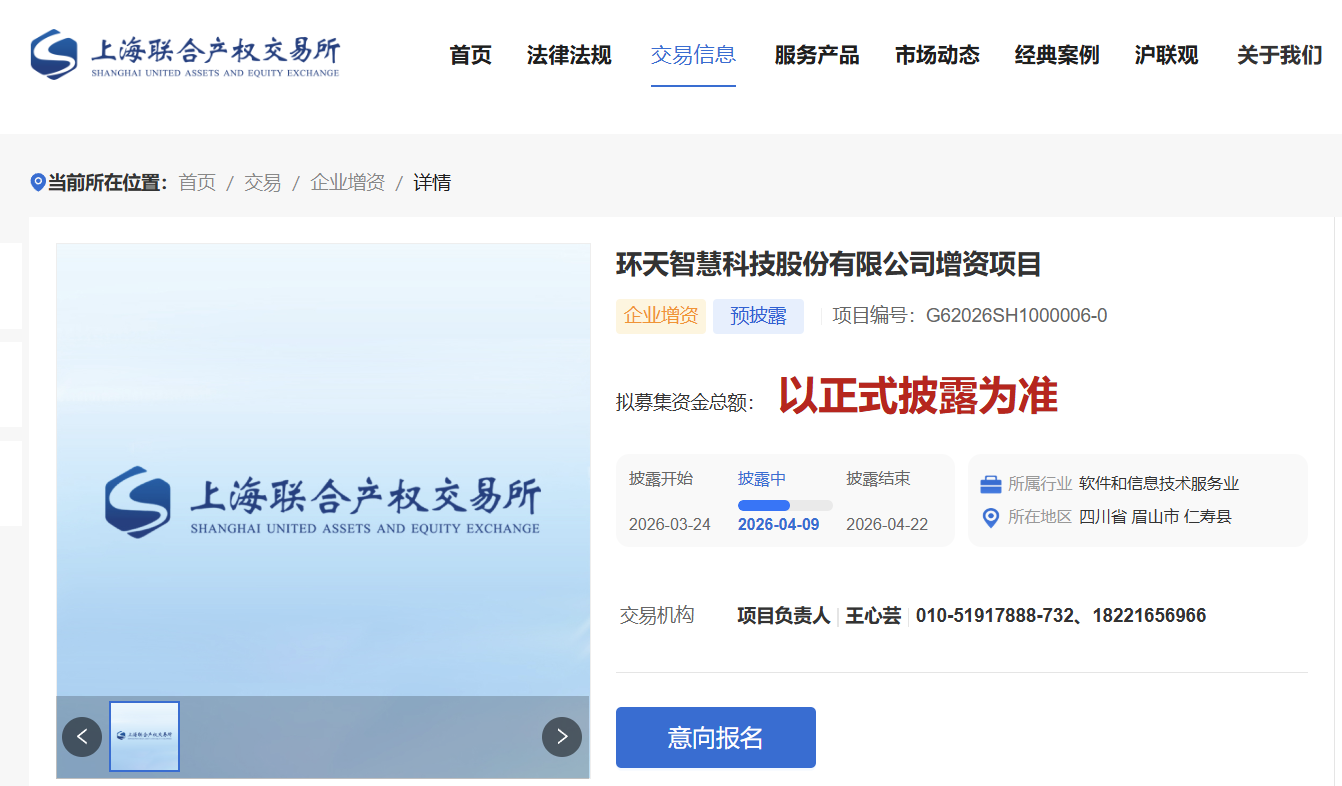Image resolution: width=1342 pixels, height=786 pixels.
Task: Click the 意向报名 button
Action: pyautogui.click(x=716, y=738)
